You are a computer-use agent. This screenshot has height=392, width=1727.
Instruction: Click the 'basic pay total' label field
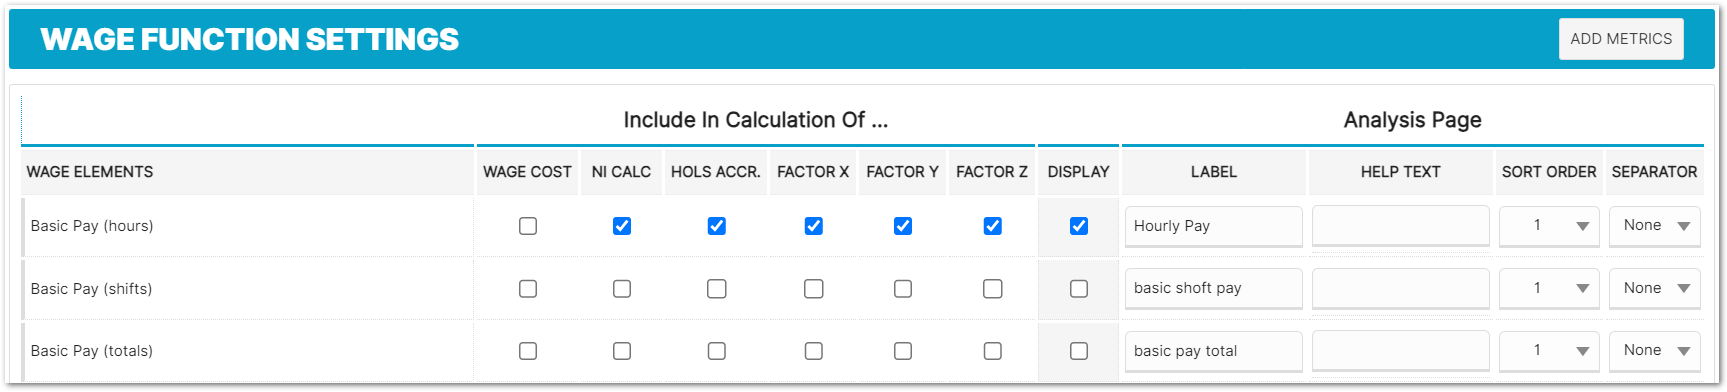point(1214,351)
